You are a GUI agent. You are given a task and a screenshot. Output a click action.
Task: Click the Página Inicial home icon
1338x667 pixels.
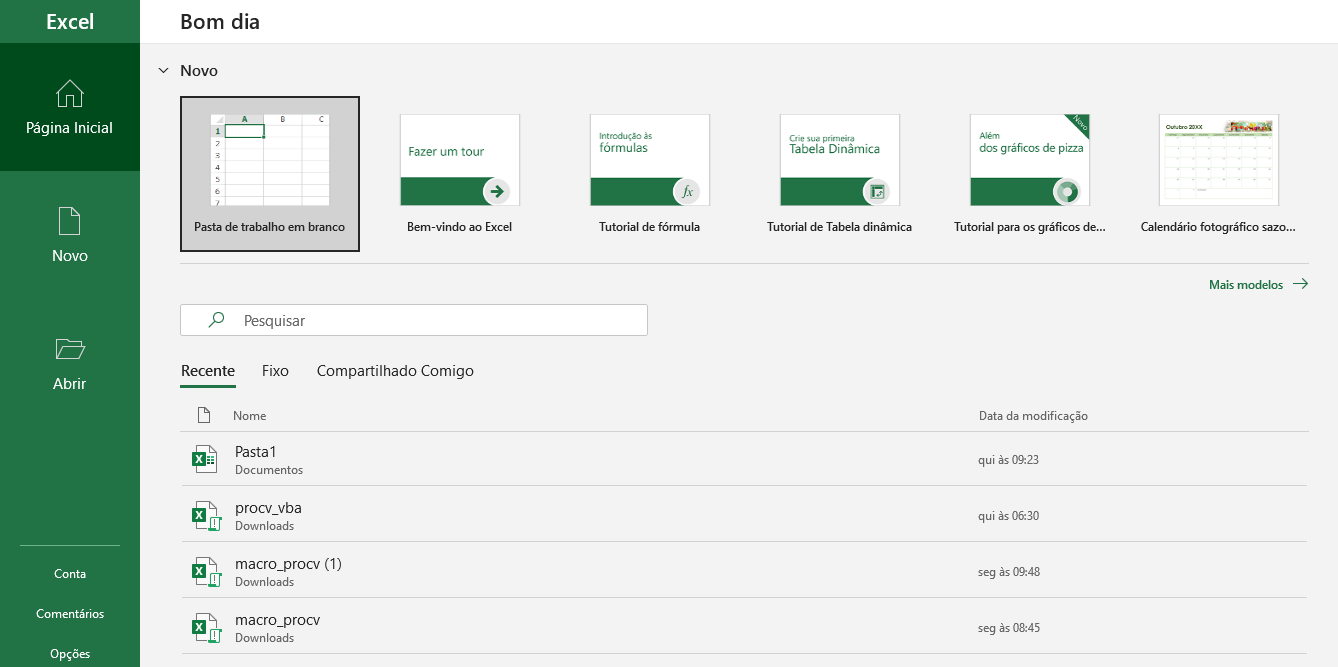pyautogui.click(x=70, y=94)
